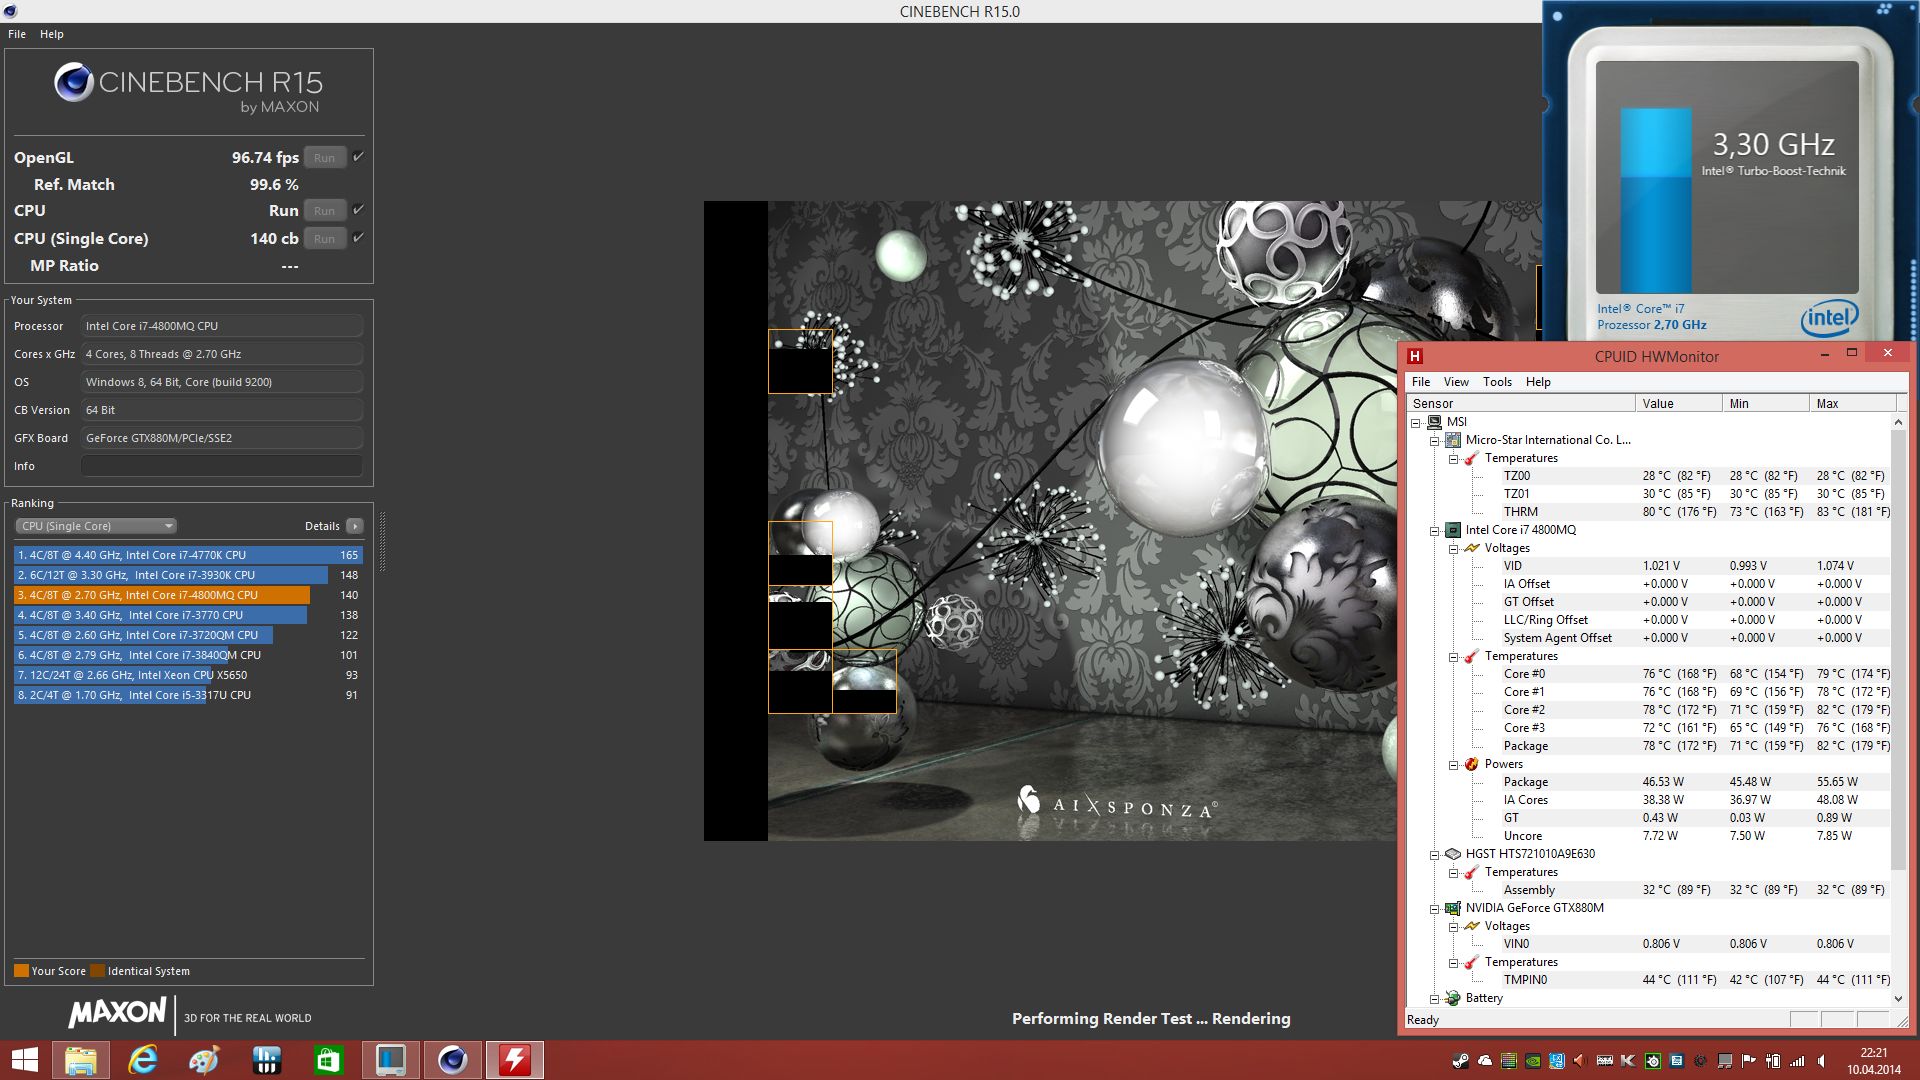Collapse the Intel Core i7 4800MQ tree node

(1434, 531)
